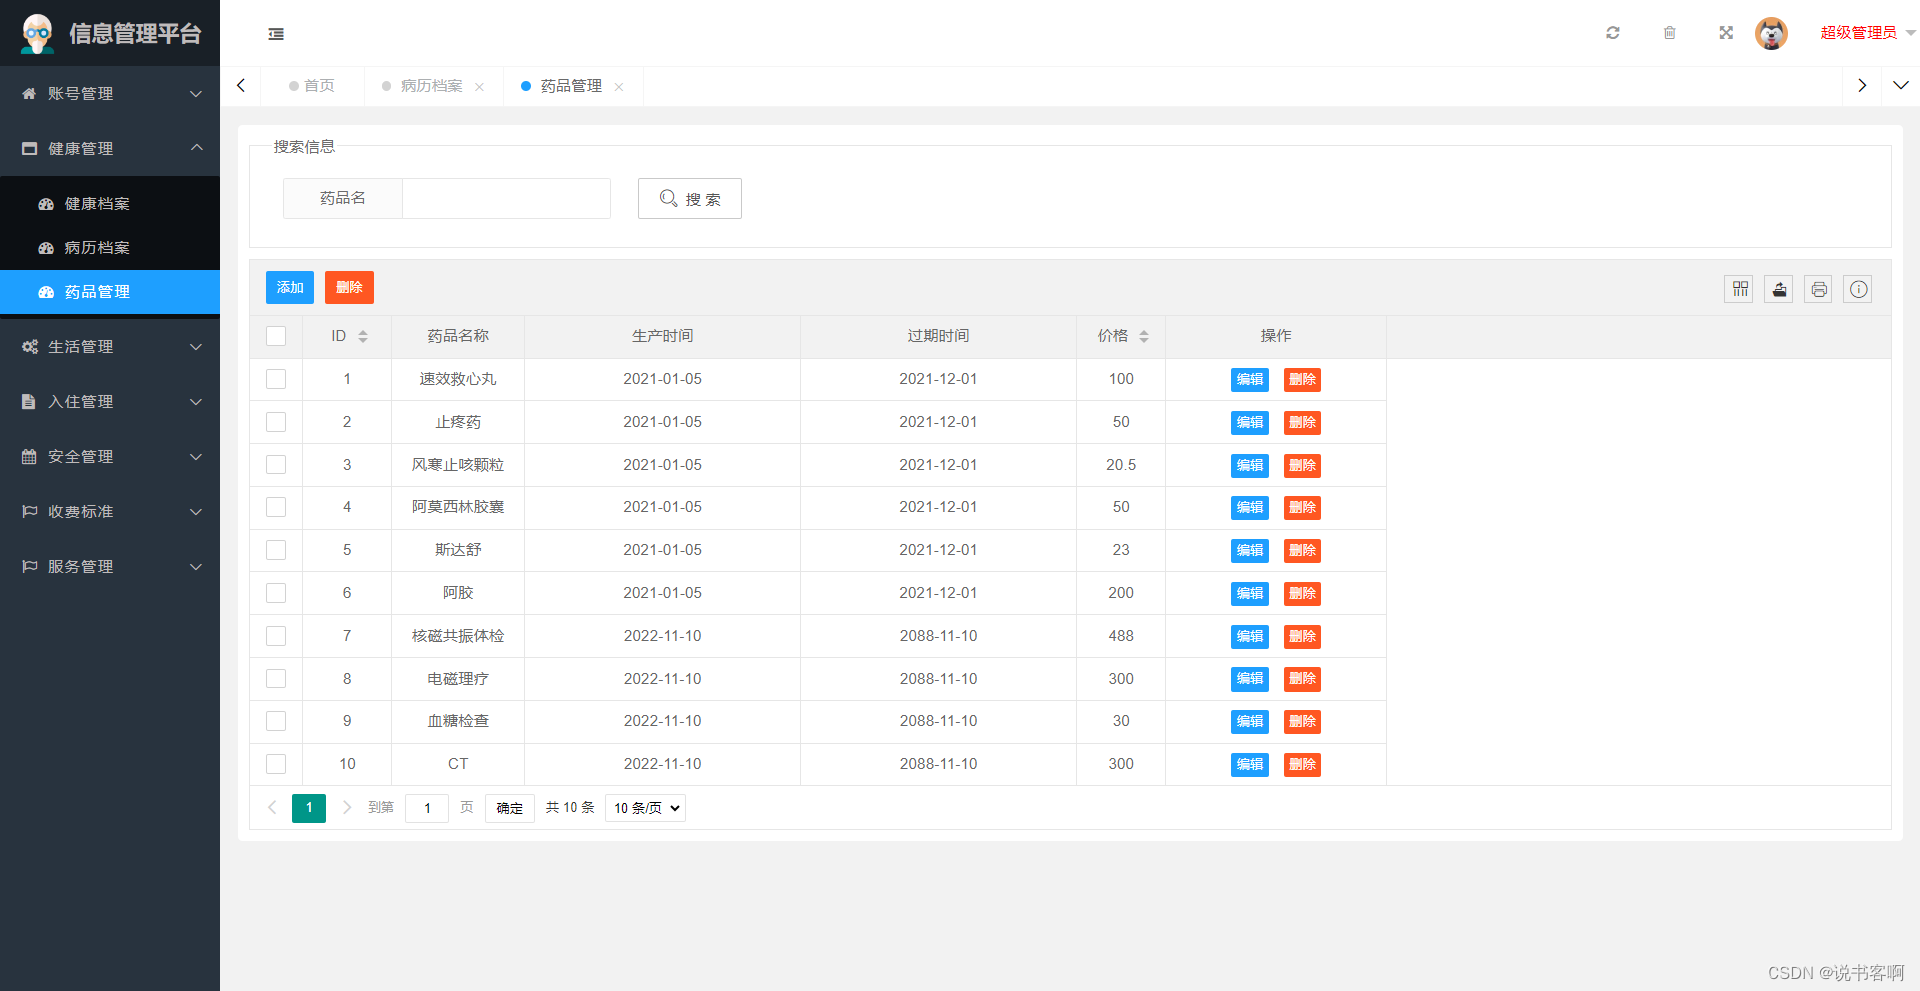The image size is (1920, 991).
Task: Go to the previous page arrow
Action: [x=272, y=807]
